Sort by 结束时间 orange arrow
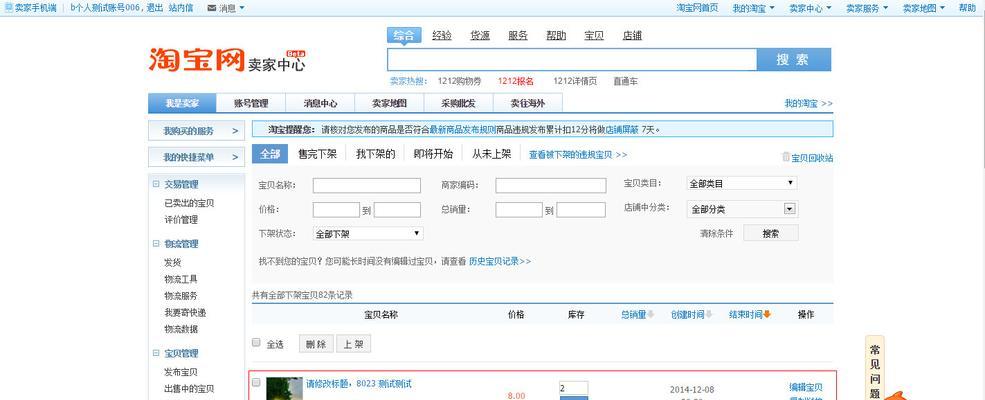Image resolution: width=985 pixels, height=400 pixels. [767, 315]
